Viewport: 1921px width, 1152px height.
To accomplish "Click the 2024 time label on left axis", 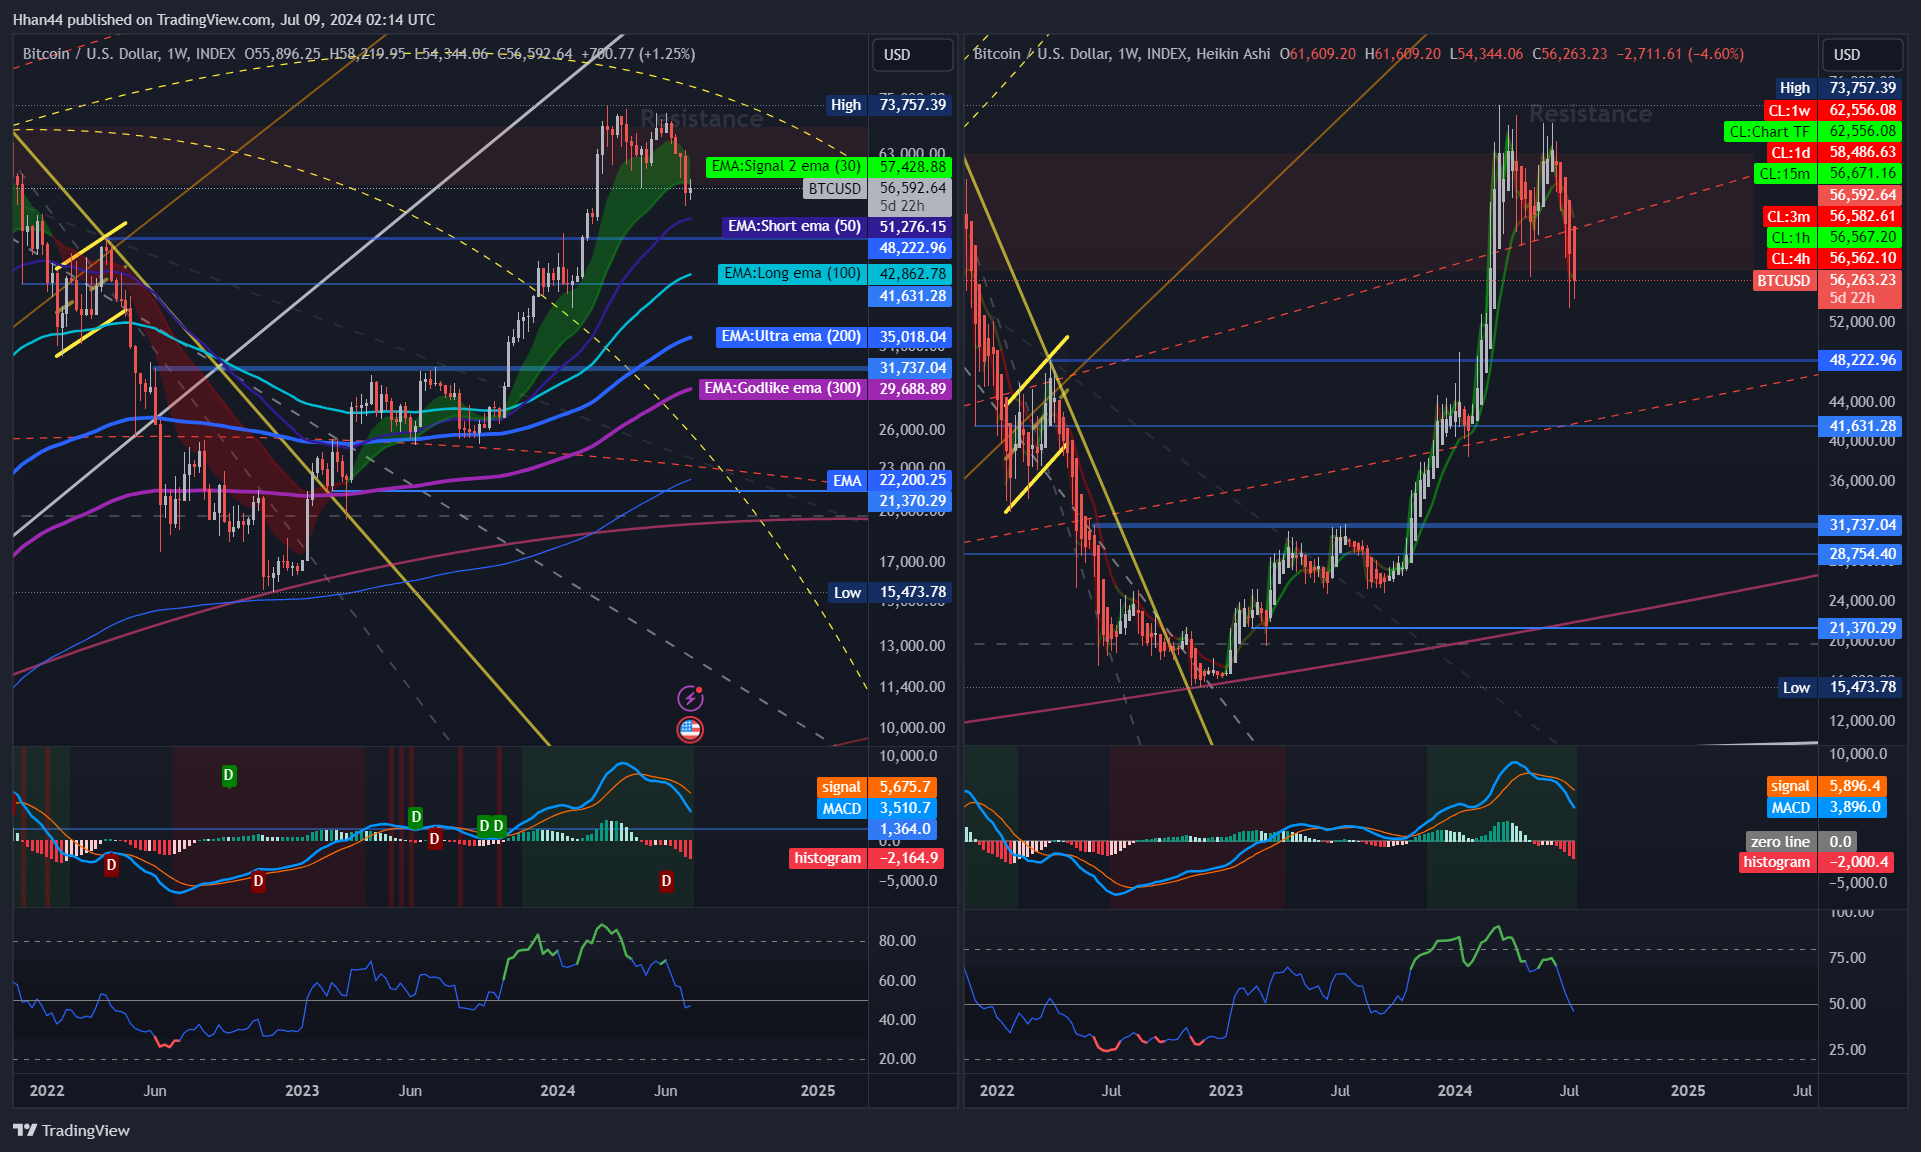I will point(557,1091).
